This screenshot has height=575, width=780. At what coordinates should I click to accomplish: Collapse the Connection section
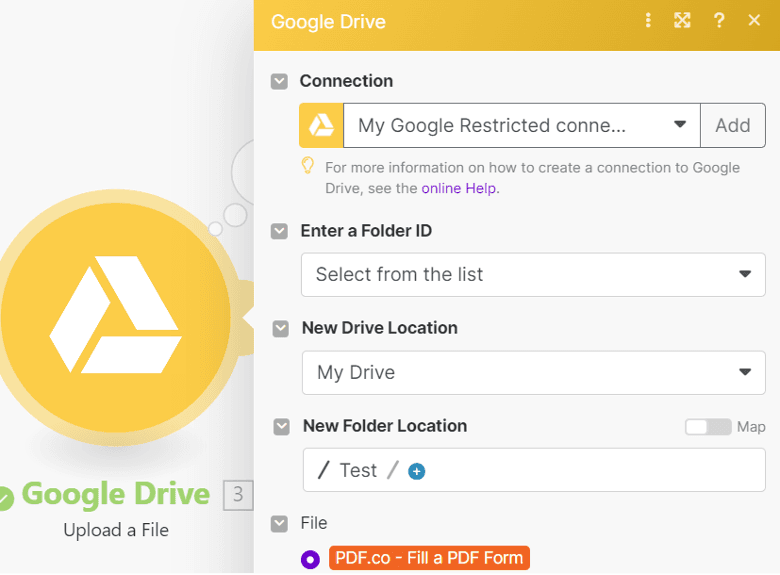(279, 82)
